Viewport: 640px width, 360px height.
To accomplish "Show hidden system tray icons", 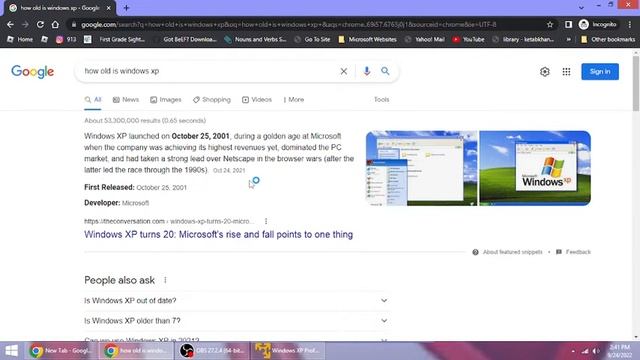I will pyautogui.click(x=573, y=351).
